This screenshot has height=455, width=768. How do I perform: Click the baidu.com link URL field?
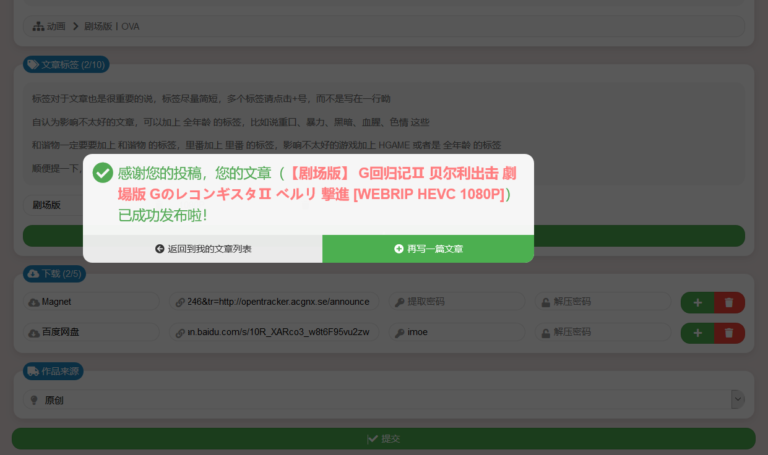pyautogui.click(x=272, y=332)
